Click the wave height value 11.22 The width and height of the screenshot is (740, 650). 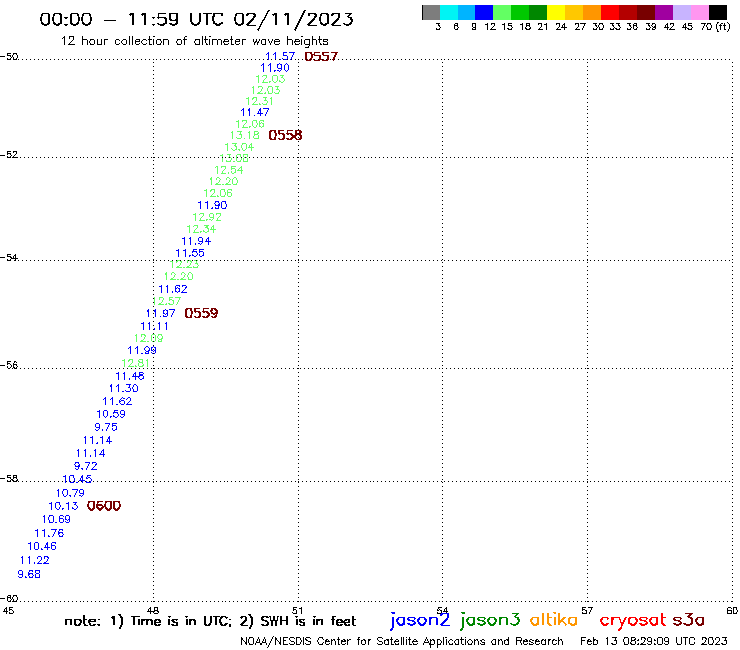click(34, 560)
